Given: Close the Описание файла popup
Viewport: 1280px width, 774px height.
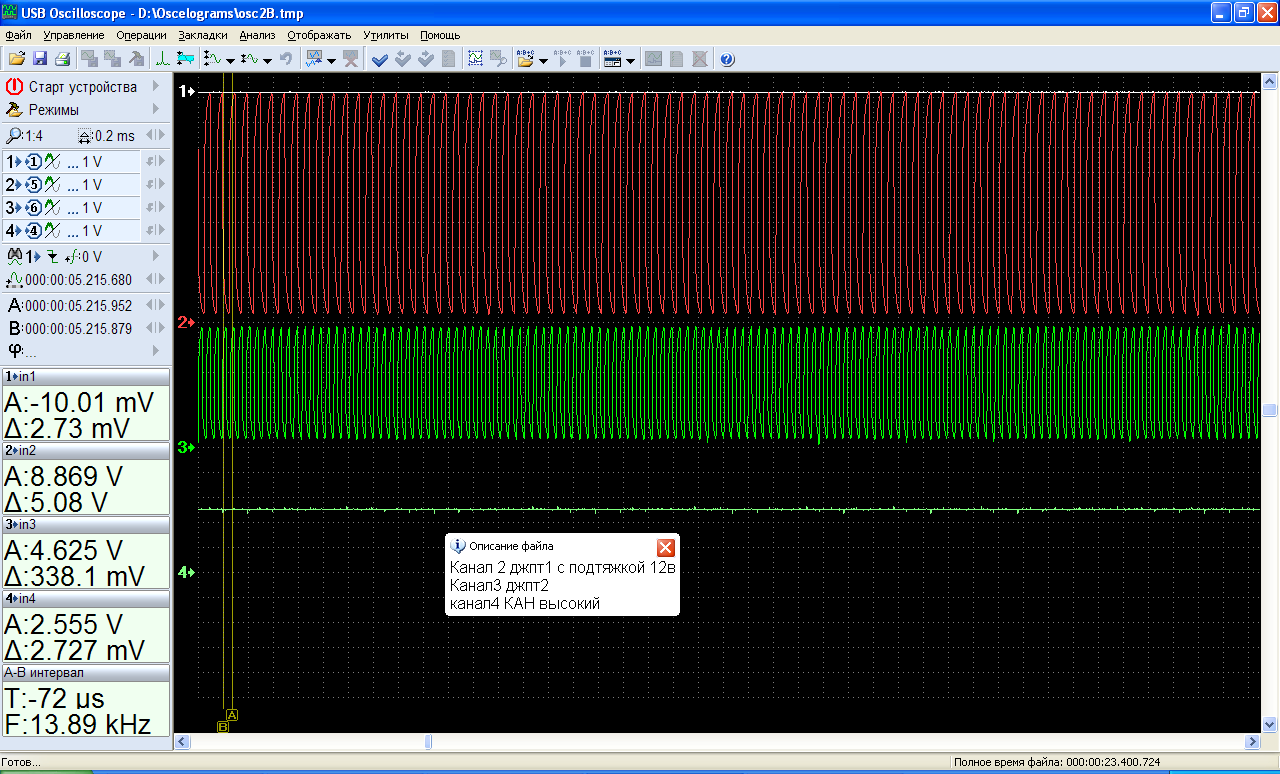Looking at the screenshot, I should [665, 547].
